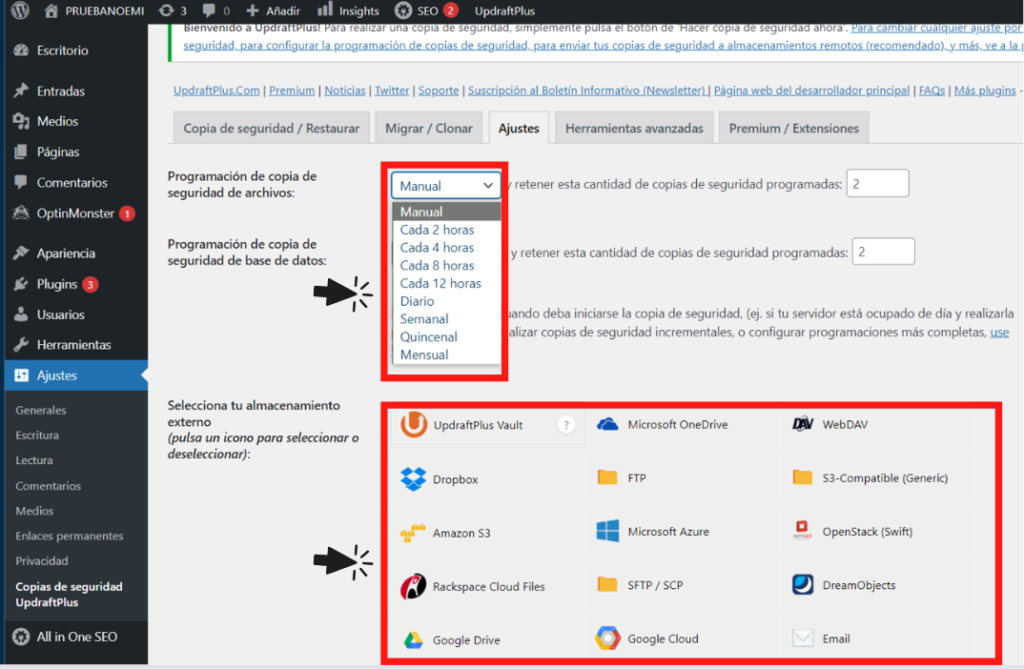The height and width of the screenshot is (669, 1024).
Task: Open the FAQs link
Action: tap(932, 90)
